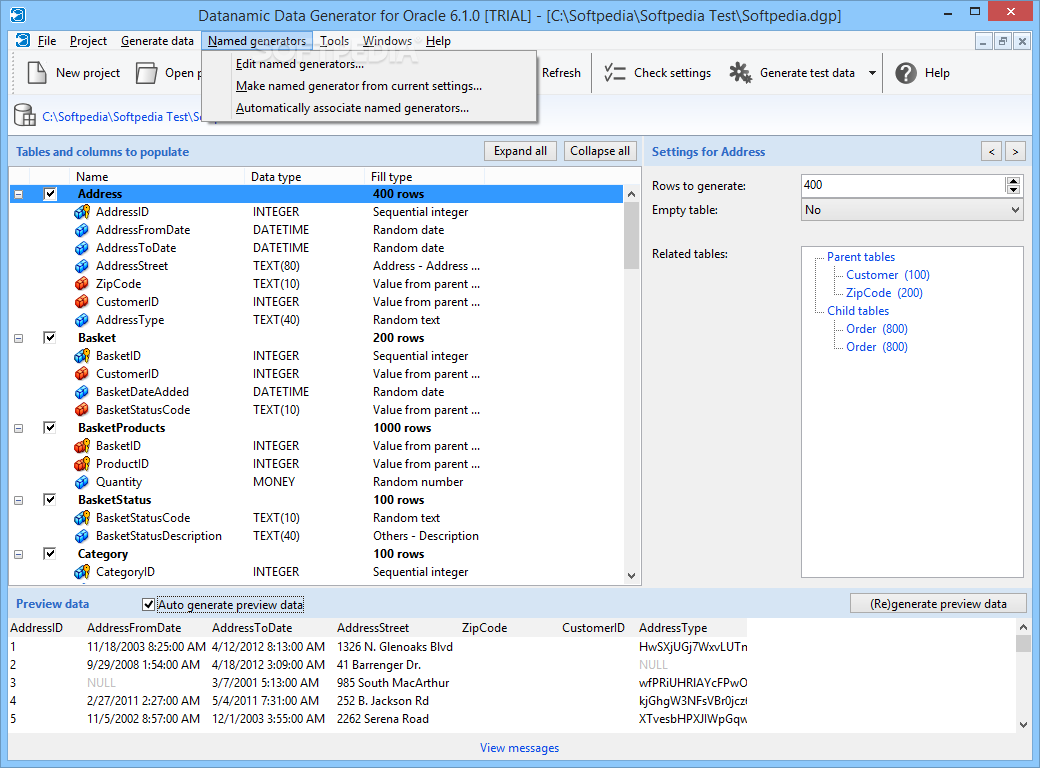This screenshot has height=768, width=1040.
Task: Click the Expand all button
Action: click(x=521, y=151)
